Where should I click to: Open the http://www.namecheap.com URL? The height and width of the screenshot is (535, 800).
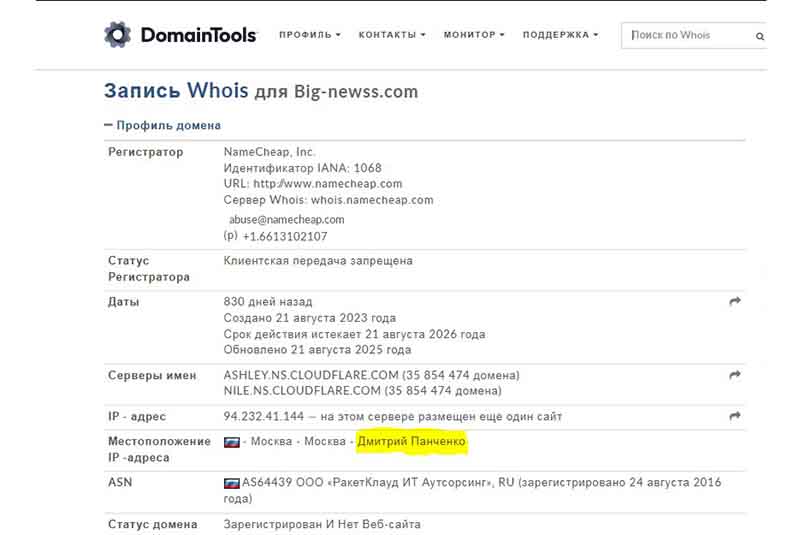coord(328,184)
